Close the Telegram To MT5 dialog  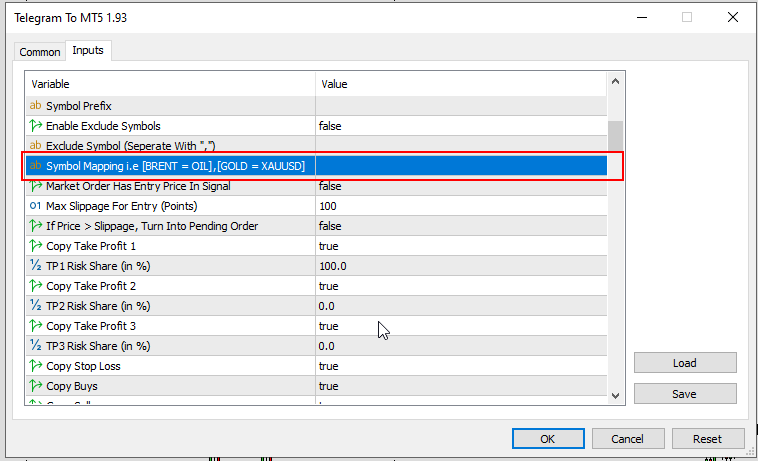pos(734,17)
